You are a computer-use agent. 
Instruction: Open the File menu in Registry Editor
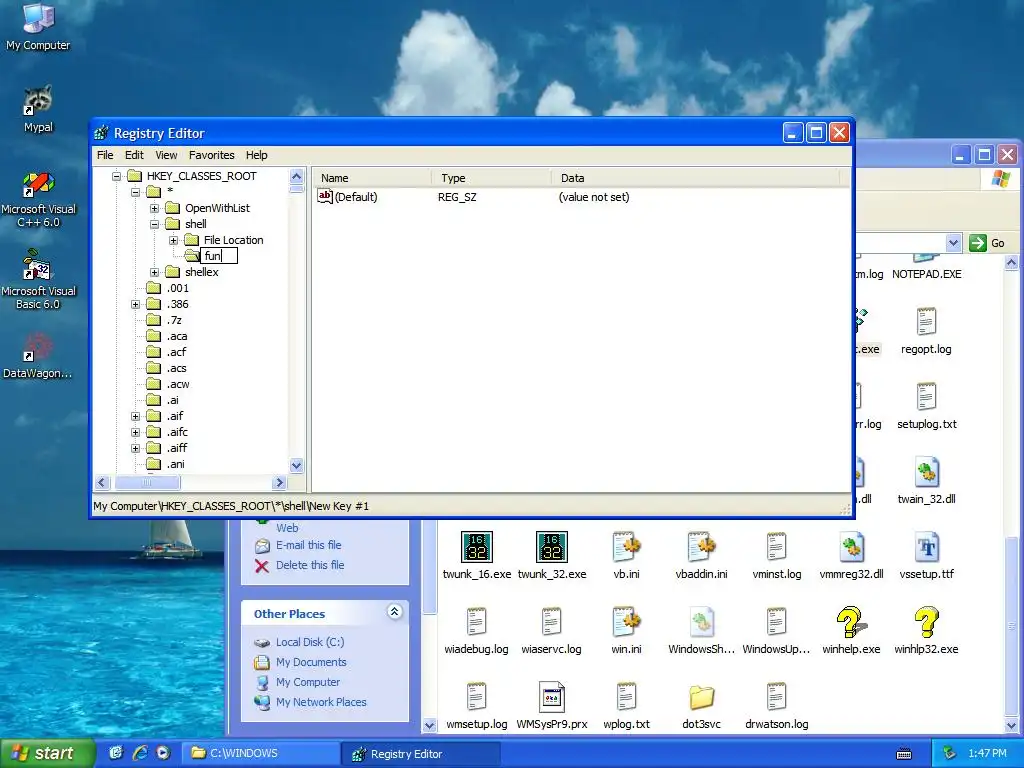105,155
